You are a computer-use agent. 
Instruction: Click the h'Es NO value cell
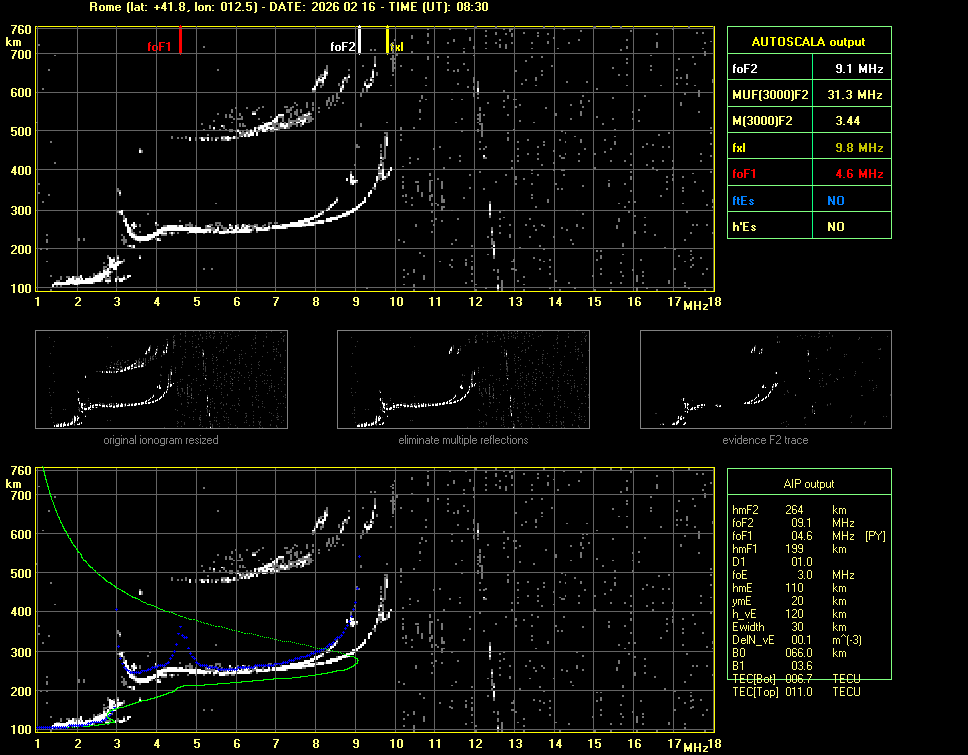(x=835, y=227)
